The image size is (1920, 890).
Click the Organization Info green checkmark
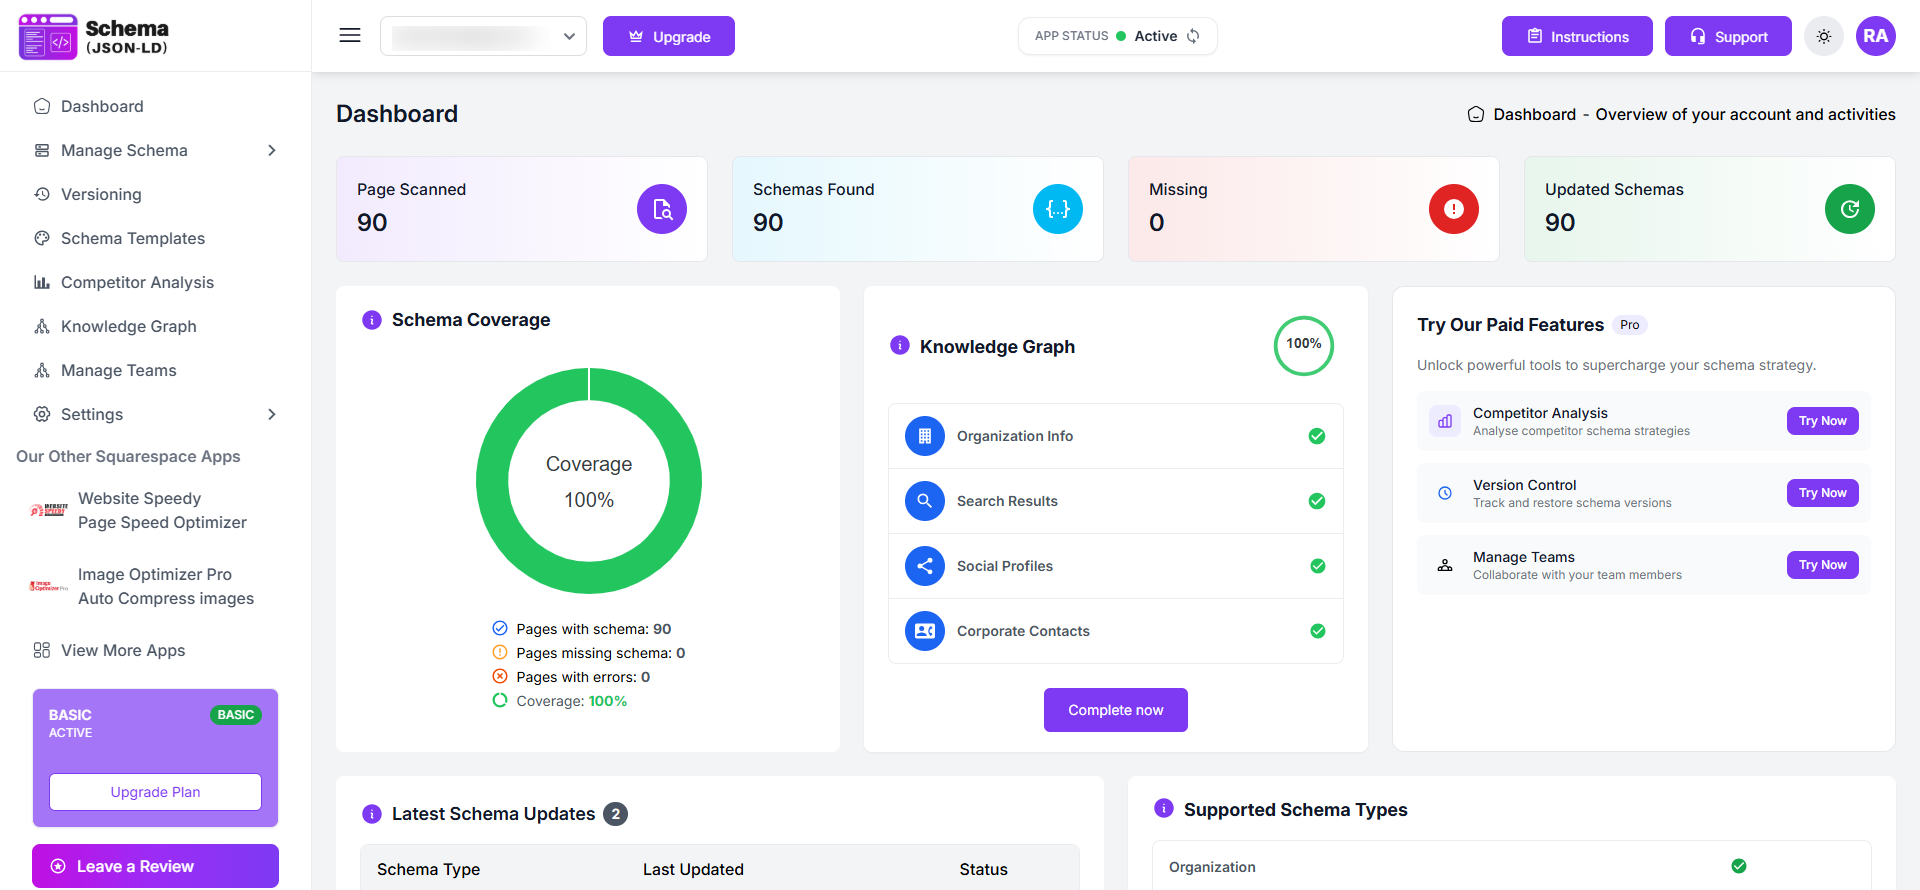(x=1317, y=436)
